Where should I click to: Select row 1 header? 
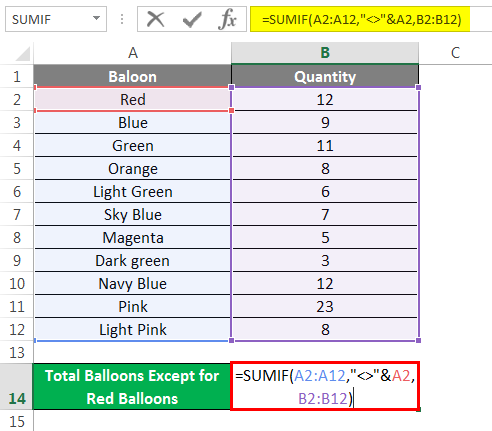point(17,76)
